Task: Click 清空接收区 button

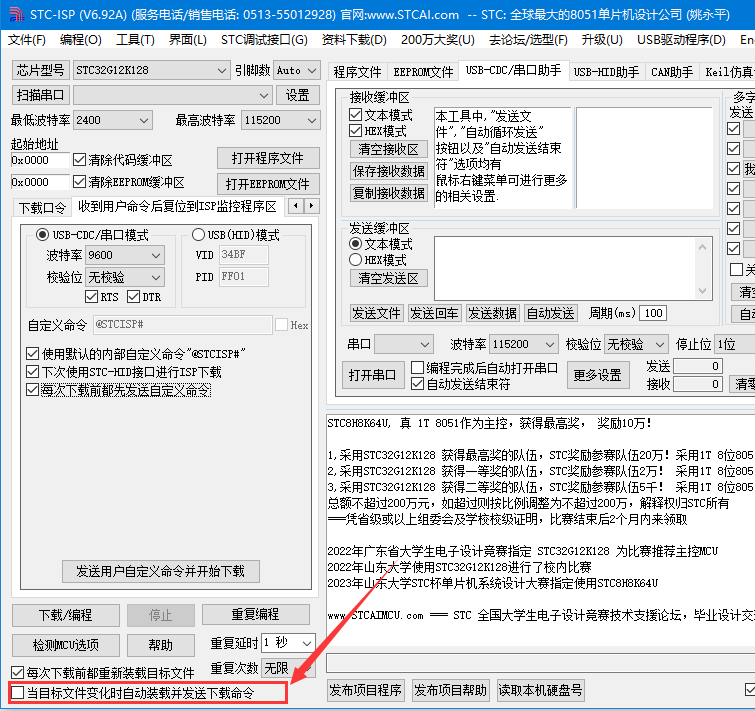Action: click(x=389, y=149)
